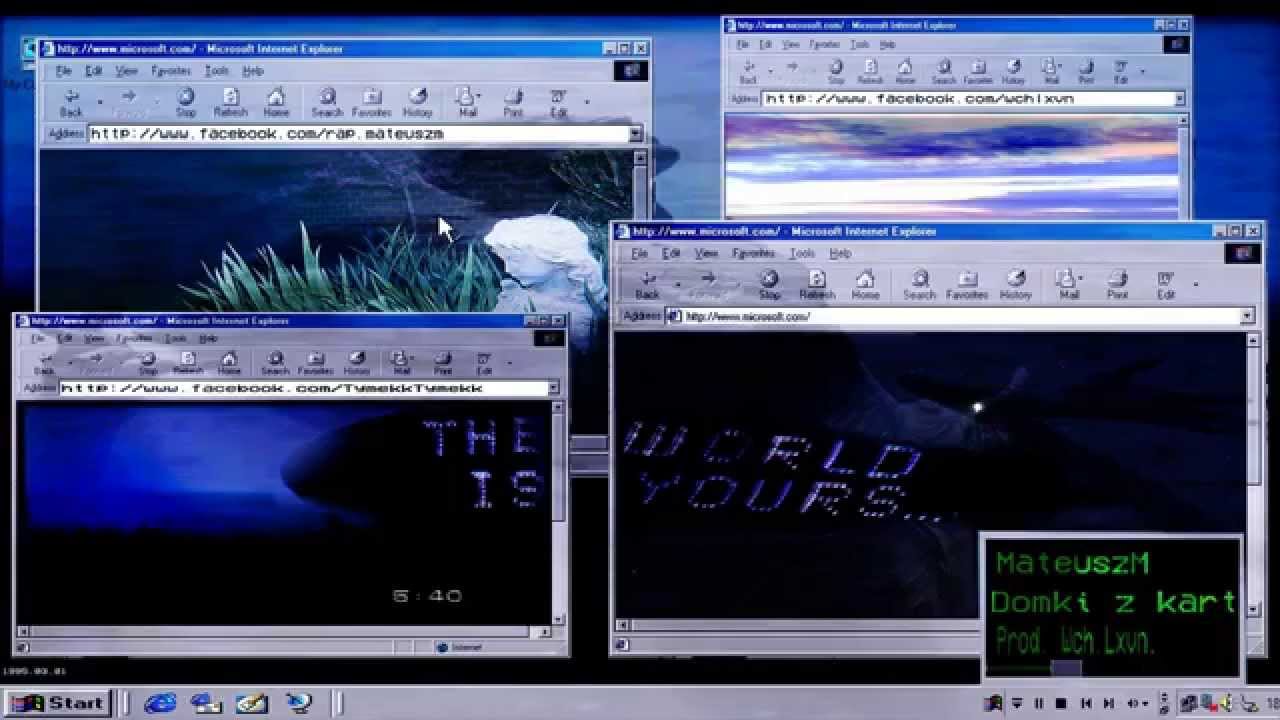Click Back in the rap.mateuszm window

tap(71, 102)
